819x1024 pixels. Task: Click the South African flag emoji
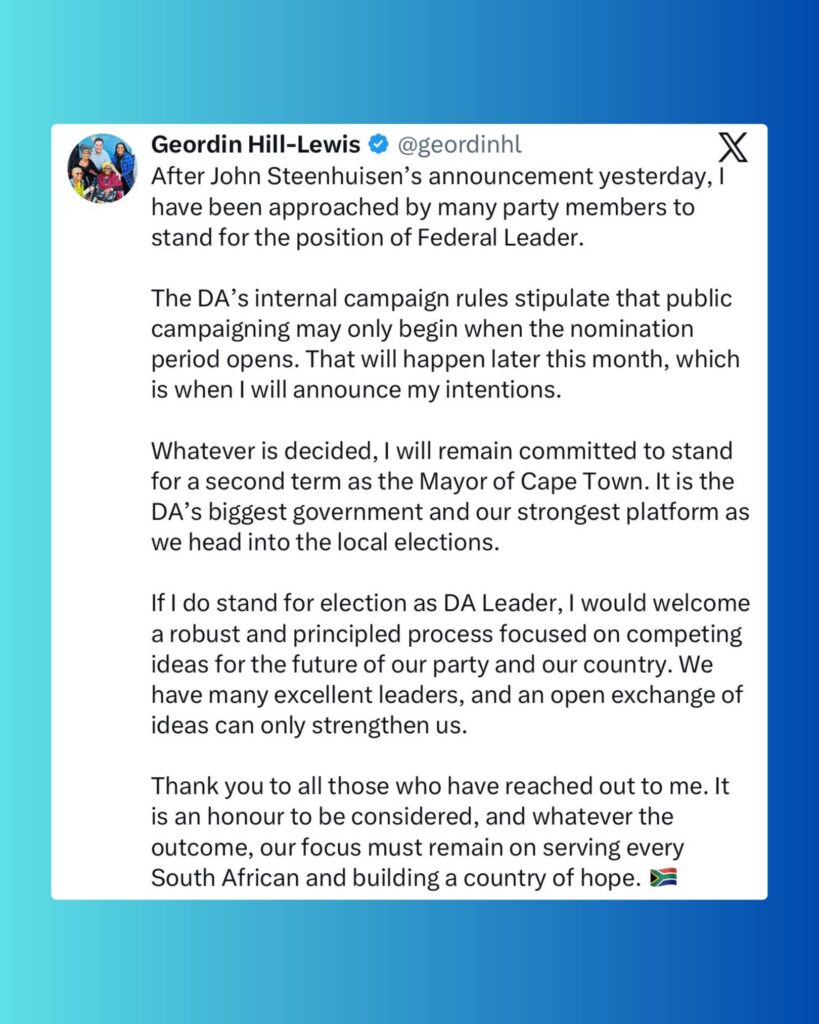click(x=663, y=879)
